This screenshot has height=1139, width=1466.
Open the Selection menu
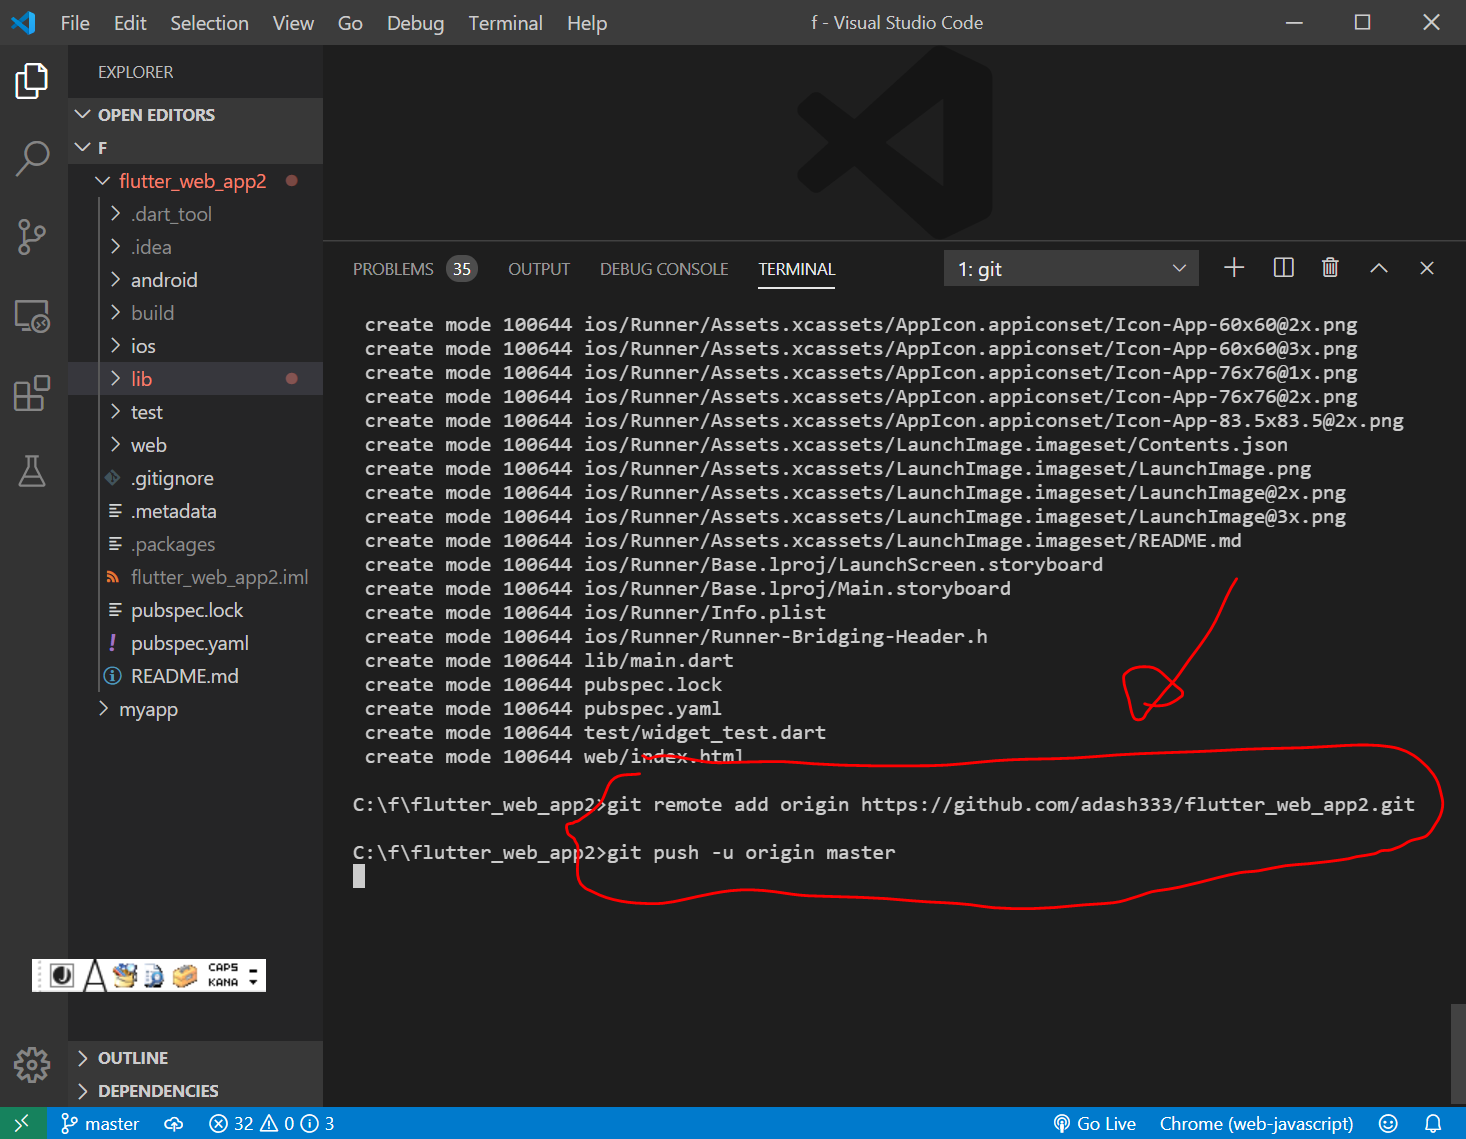pos(209,22)
